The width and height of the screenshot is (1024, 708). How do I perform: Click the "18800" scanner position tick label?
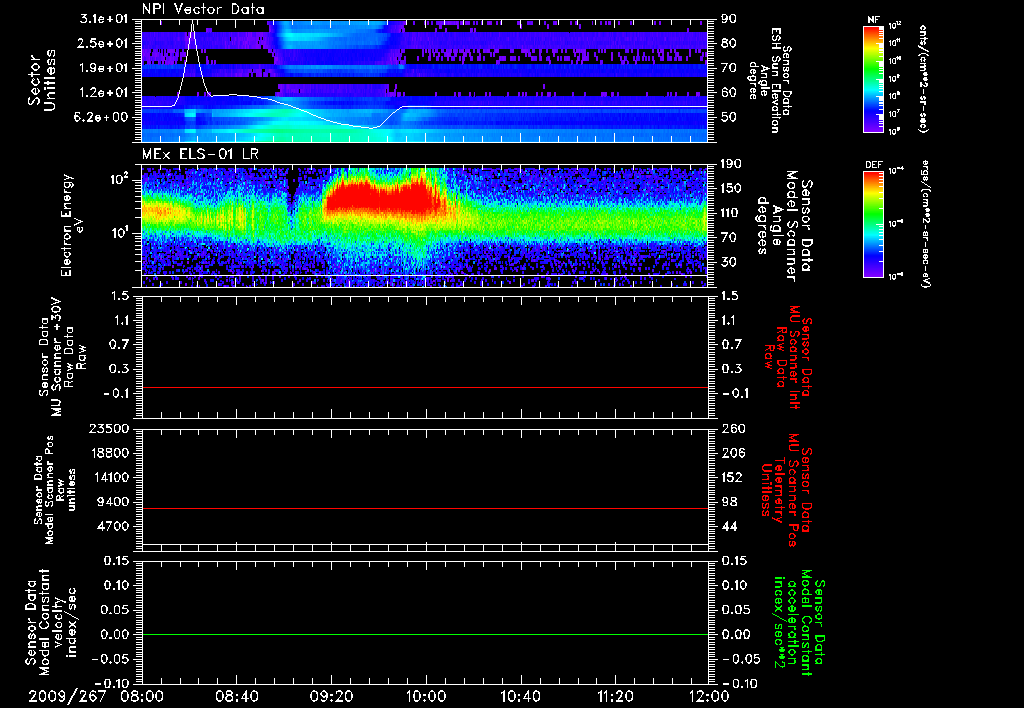(x=110, y=453)
